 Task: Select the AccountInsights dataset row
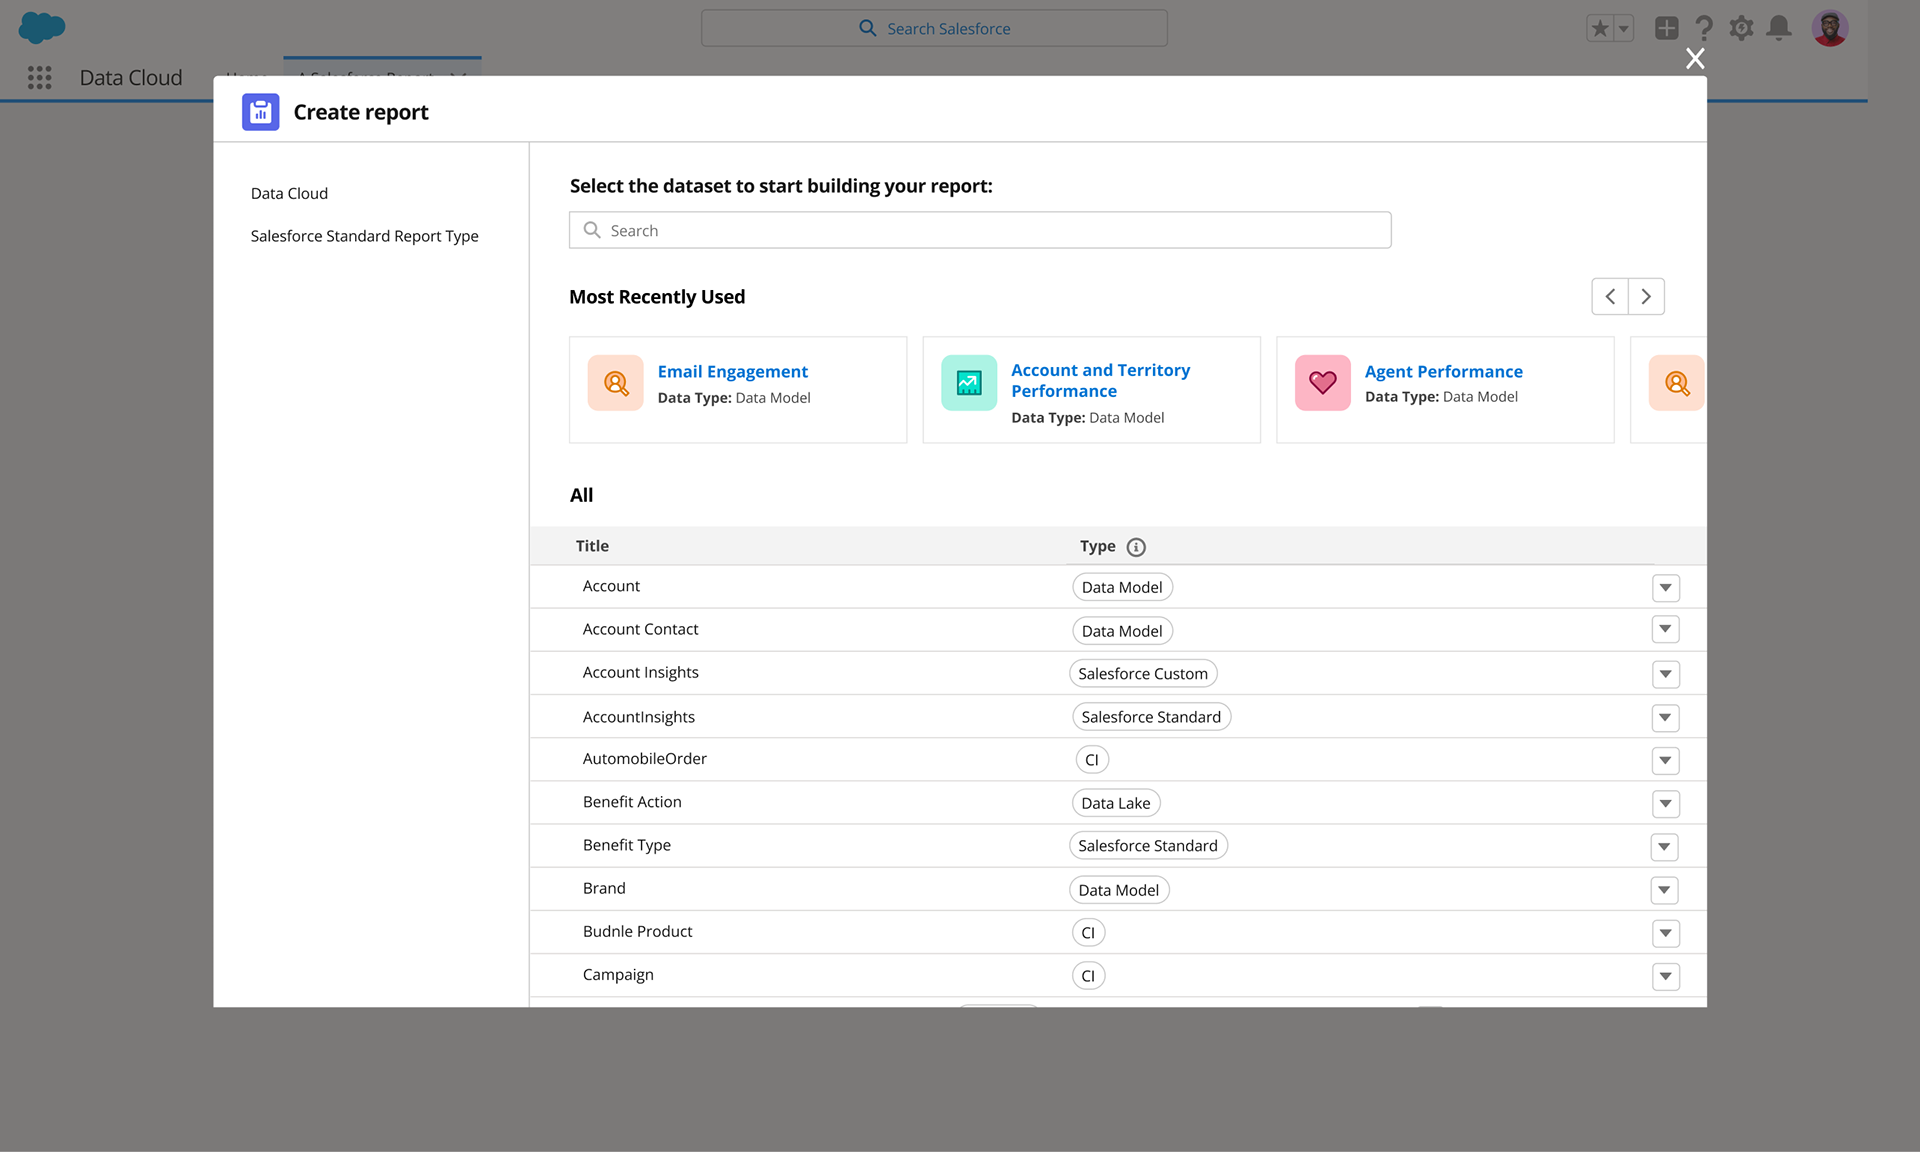1118,717
